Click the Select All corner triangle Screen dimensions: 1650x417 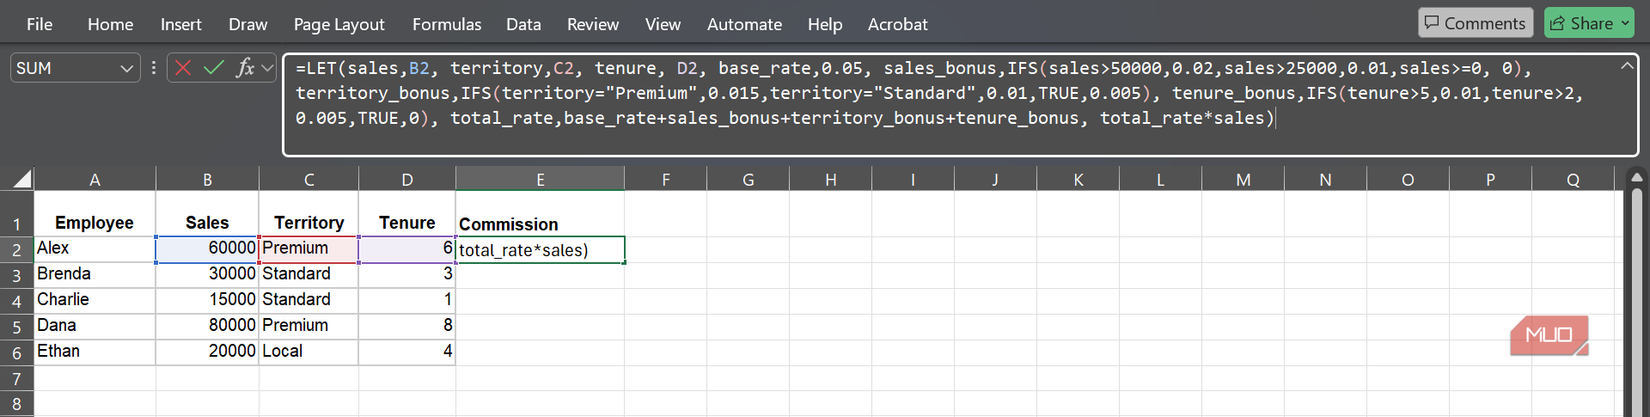(20, 180)
